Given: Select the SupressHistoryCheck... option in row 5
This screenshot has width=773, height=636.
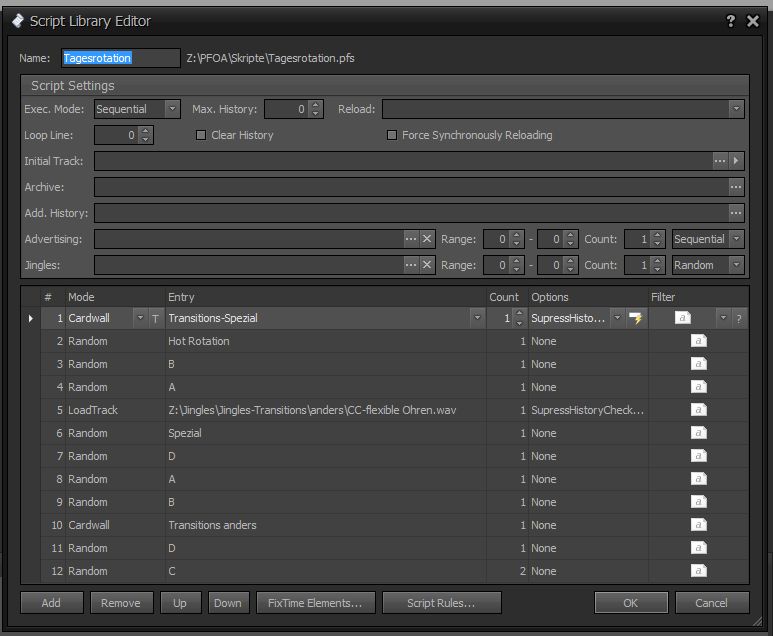Looking at the screenshot, I should [588, 410].
